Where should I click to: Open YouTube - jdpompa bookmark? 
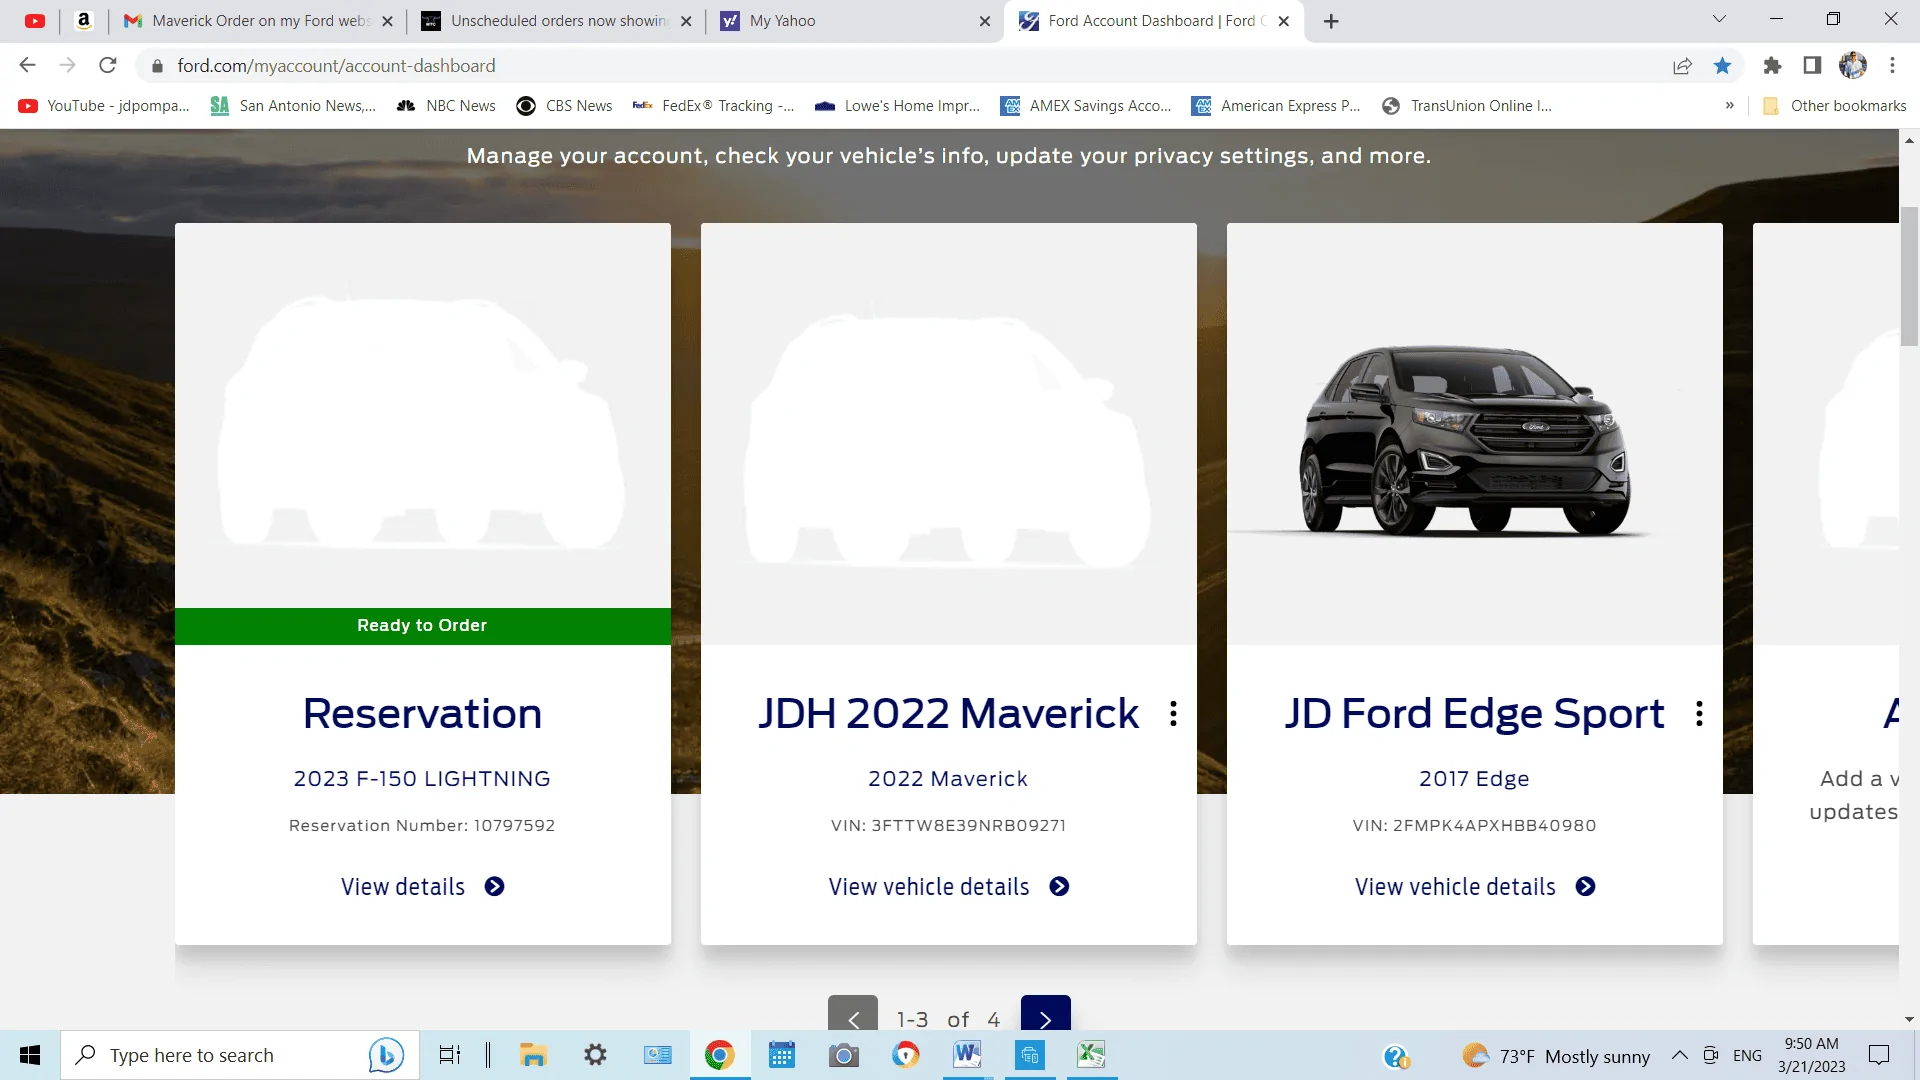pyautogui.click(x=104, y=106)
